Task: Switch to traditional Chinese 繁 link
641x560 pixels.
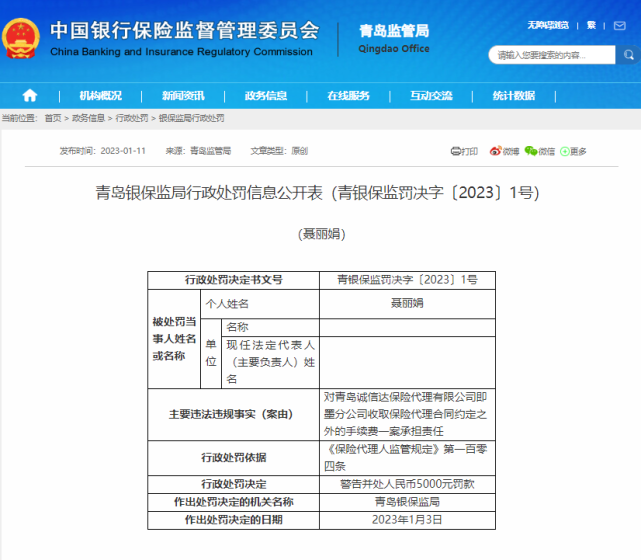Action: 591,25
